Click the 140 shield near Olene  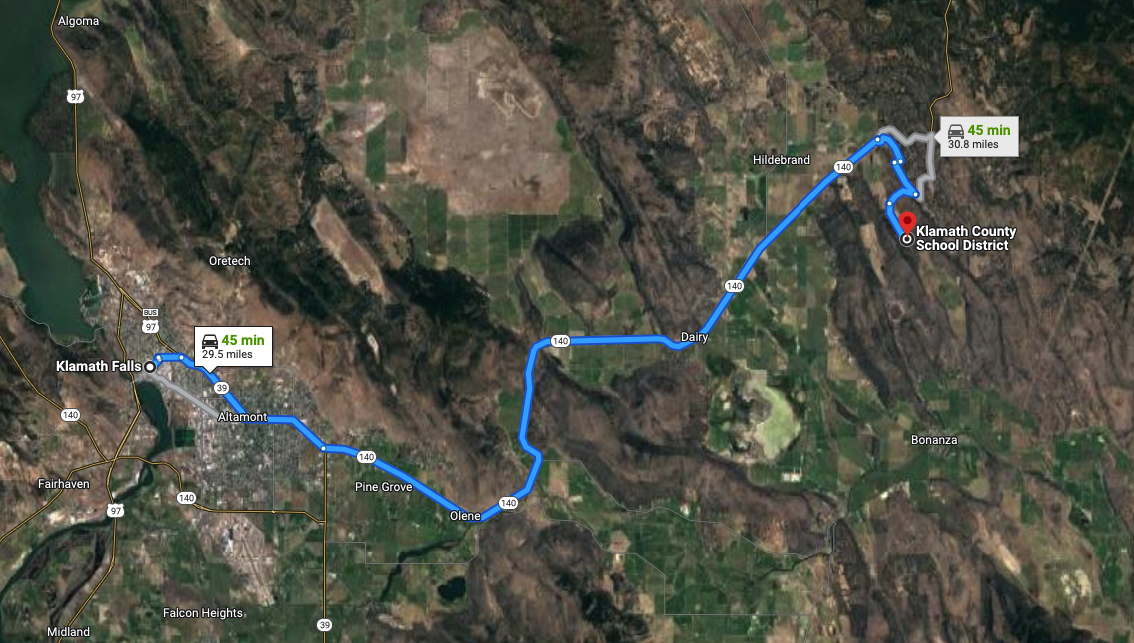point(508,503)
